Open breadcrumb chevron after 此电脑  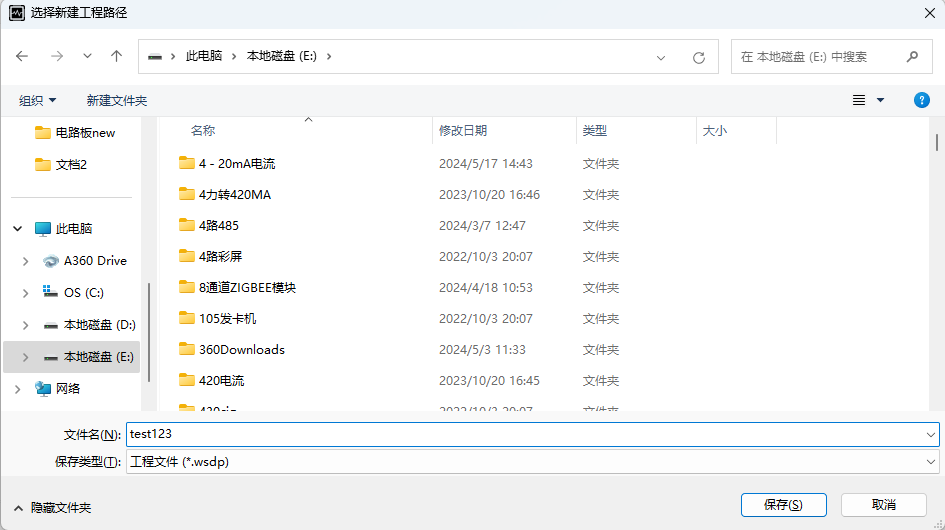coord(234,56)
